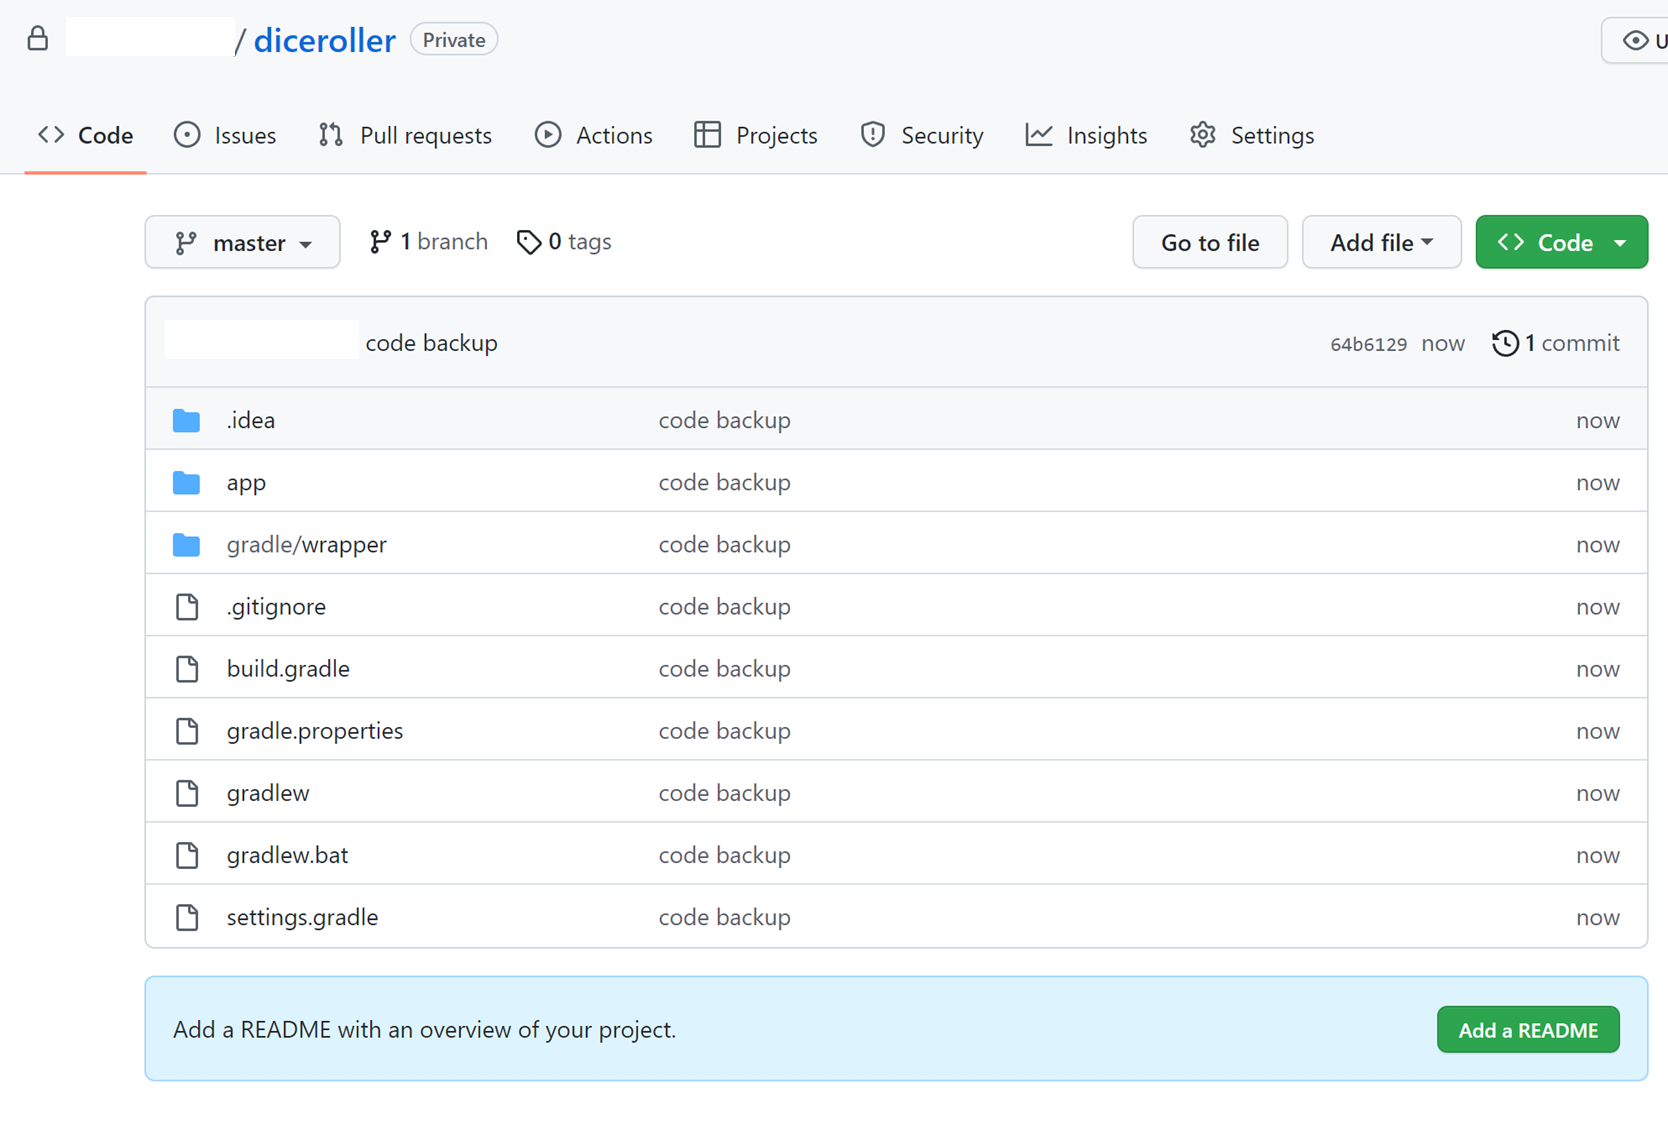
Task: Click the folder icon beside gradle/wrapper
Action: pos(186,544)
